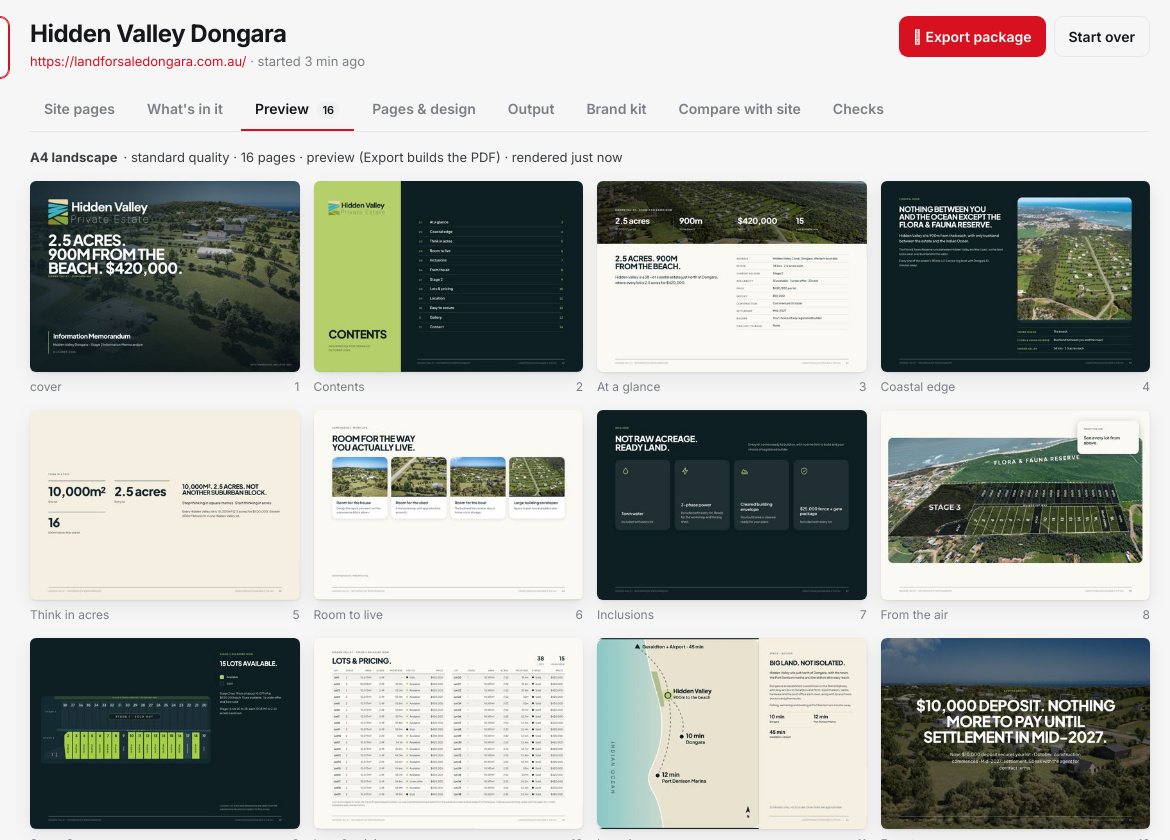Image resolution: width=1170 pixels, height=840 pixels.
Task: Open the Output tab
Action: pos(531,109)
